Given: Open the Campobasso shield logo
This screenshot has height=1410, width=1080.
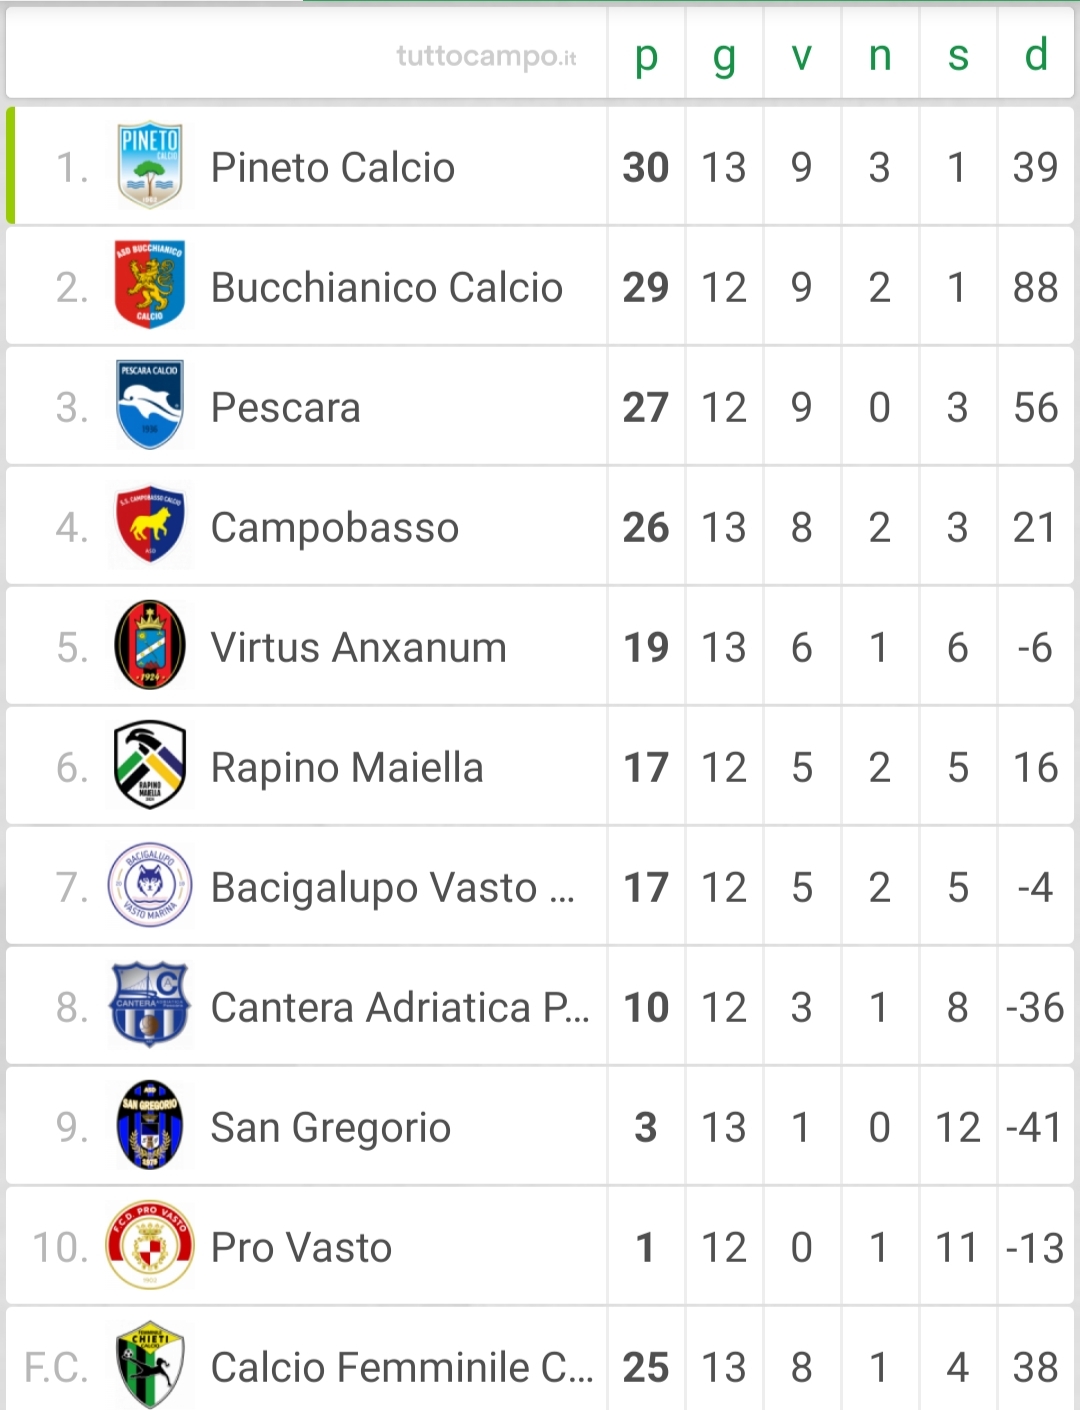Looking at the screenshot, I should (149, 526).
